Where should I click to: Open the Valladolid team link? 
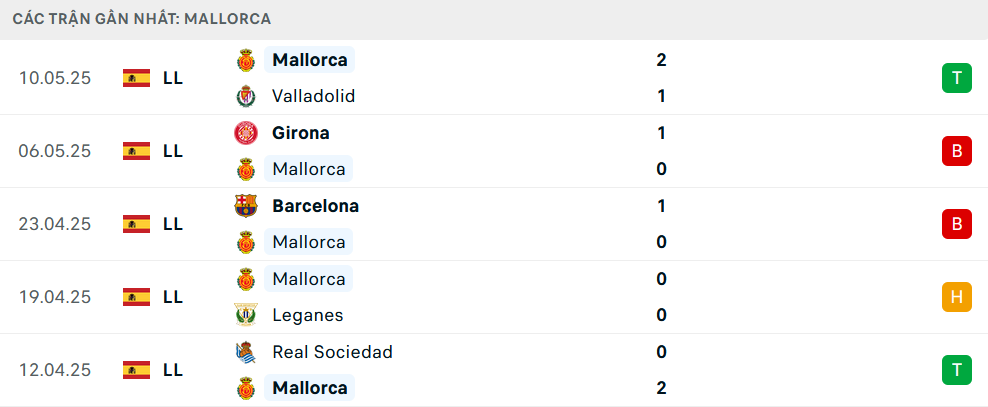click(314, 96)
